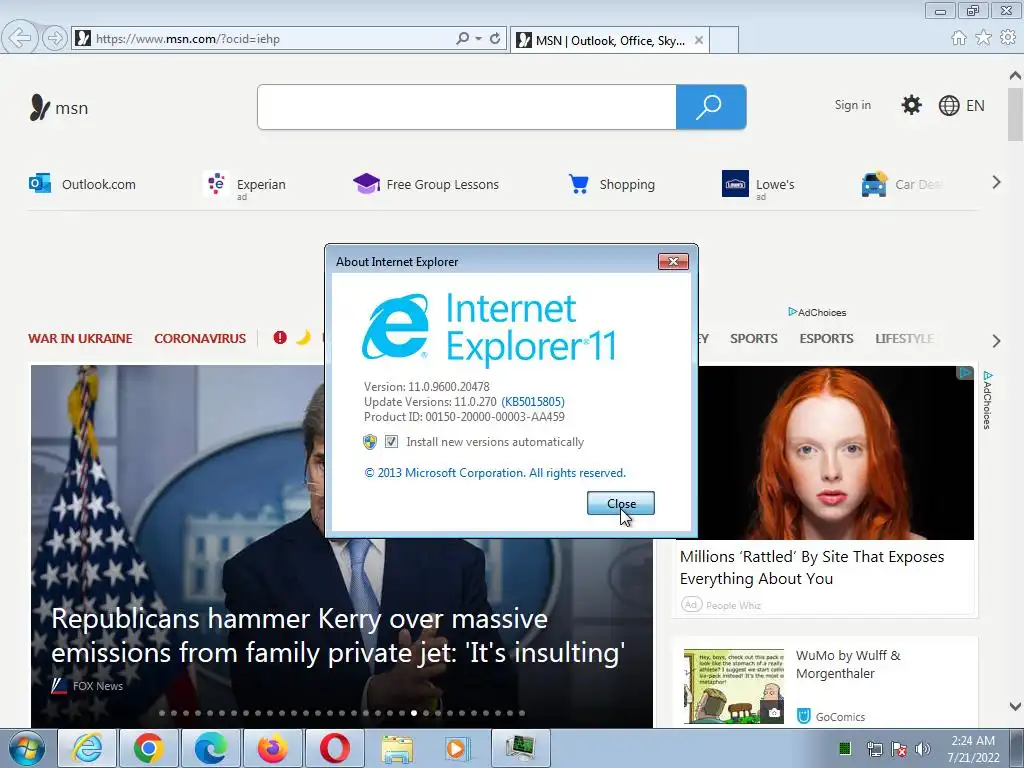Click the Windows Start orb

pyautogui.click(x=27, y=748)
